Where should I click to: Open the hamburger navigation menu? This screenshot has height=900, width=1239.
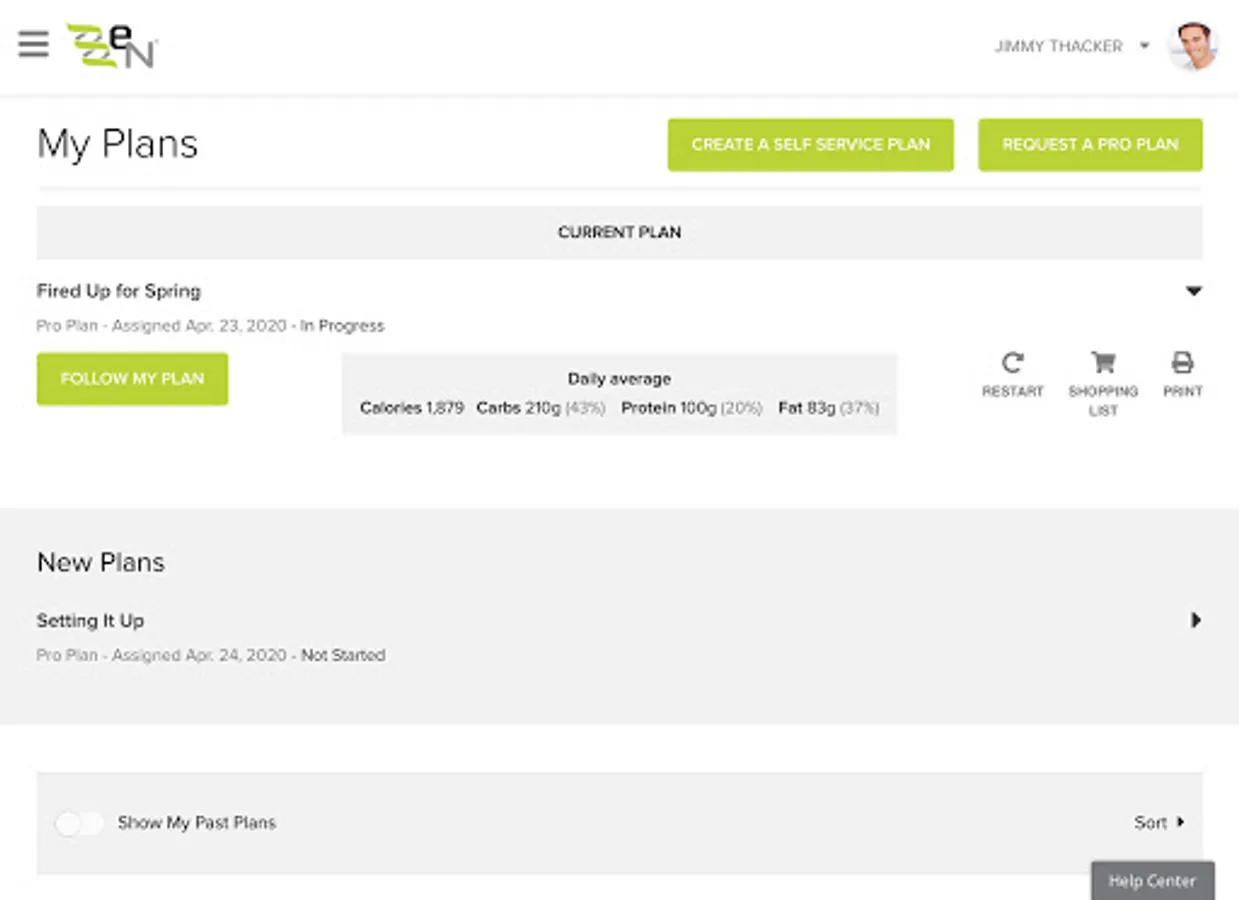click(33, 45)
